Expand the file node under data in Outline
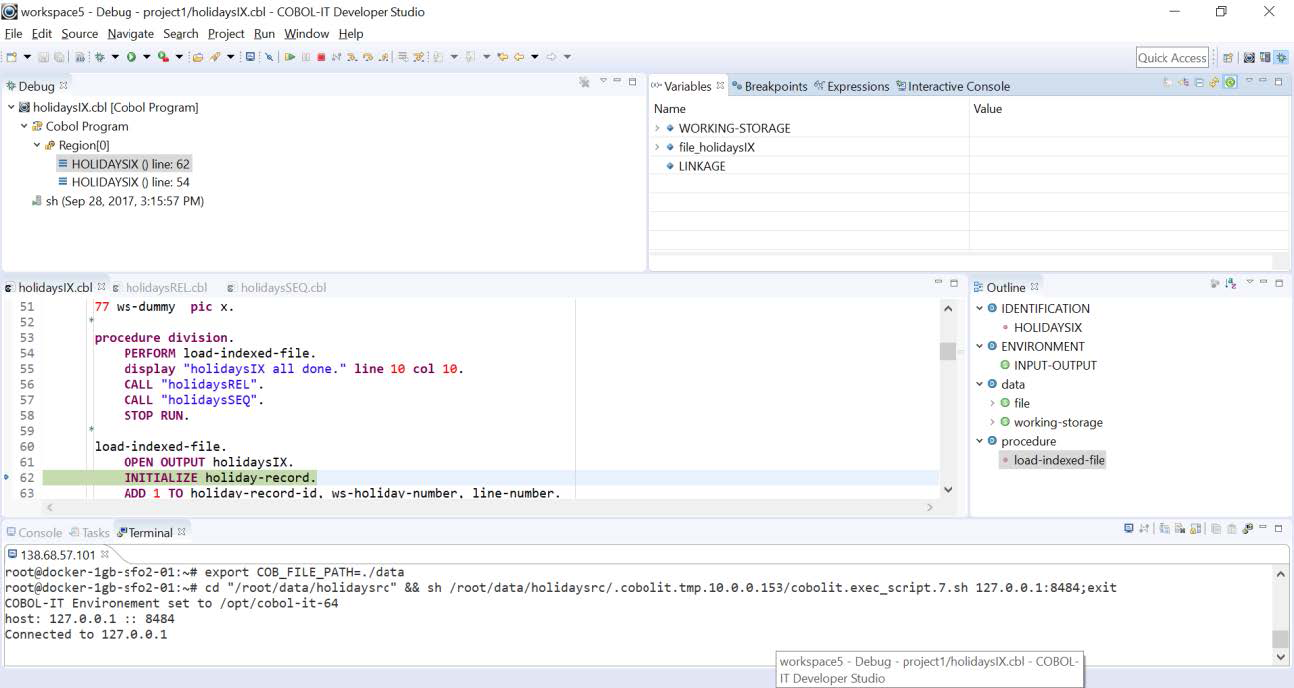The image size is (1294, 688). tap(992, 403)
